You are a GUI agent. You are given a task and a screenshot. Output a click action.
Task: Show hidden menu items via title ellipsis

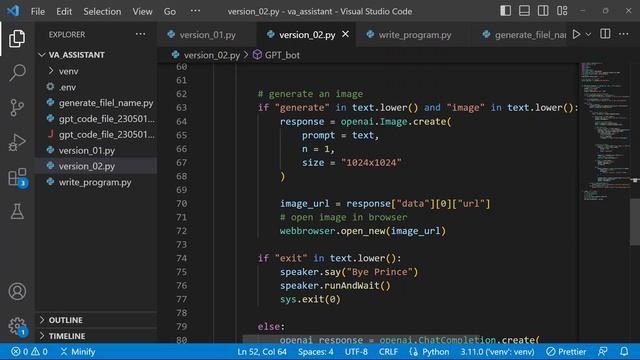pyautogui.click(x=196, y=11)
